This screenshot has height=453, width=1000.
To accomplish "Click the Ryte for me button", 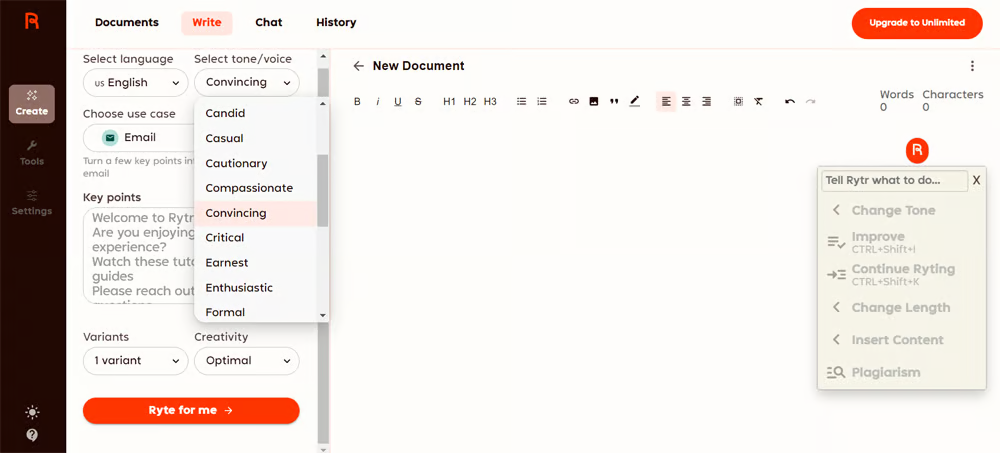I will click(191, 410).
